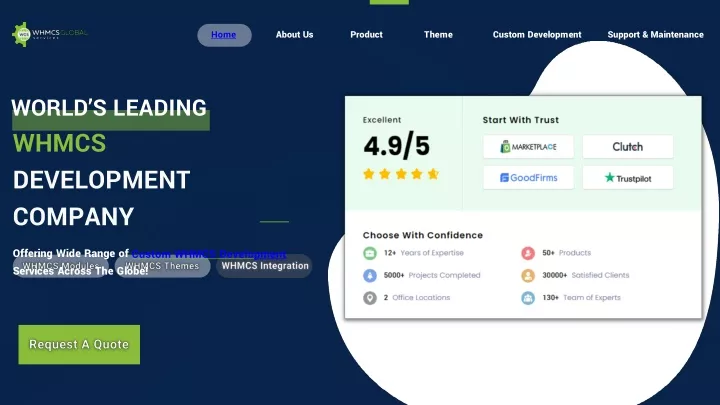Select the WHMCS Themes pill
Image resolution: width=720 pixels, height=405 pixels.
[162, 266]
